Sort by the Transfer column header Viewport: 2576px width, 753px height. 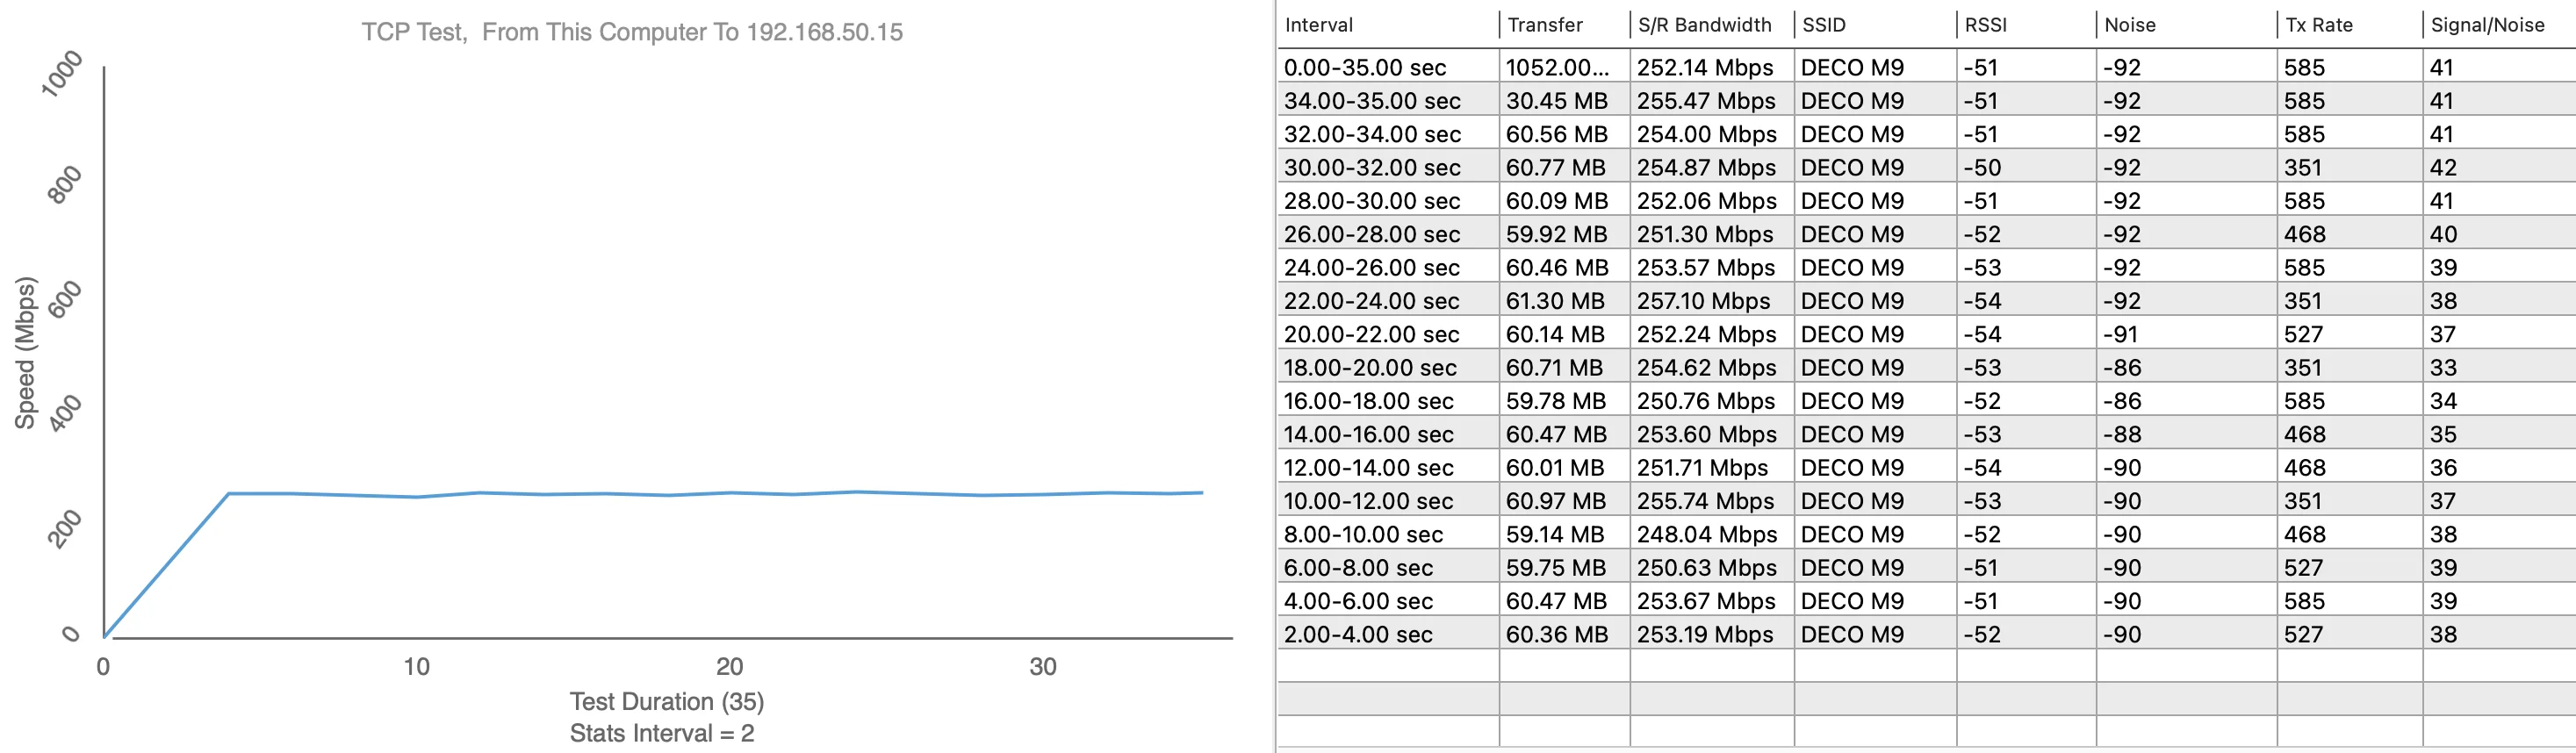(1545, 25)
